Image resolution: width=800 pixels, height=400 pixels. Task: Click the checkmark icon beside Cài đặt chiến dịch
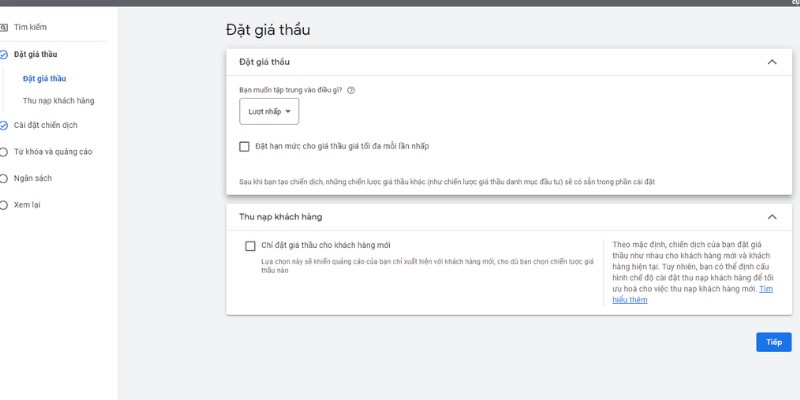click(3, 125)
